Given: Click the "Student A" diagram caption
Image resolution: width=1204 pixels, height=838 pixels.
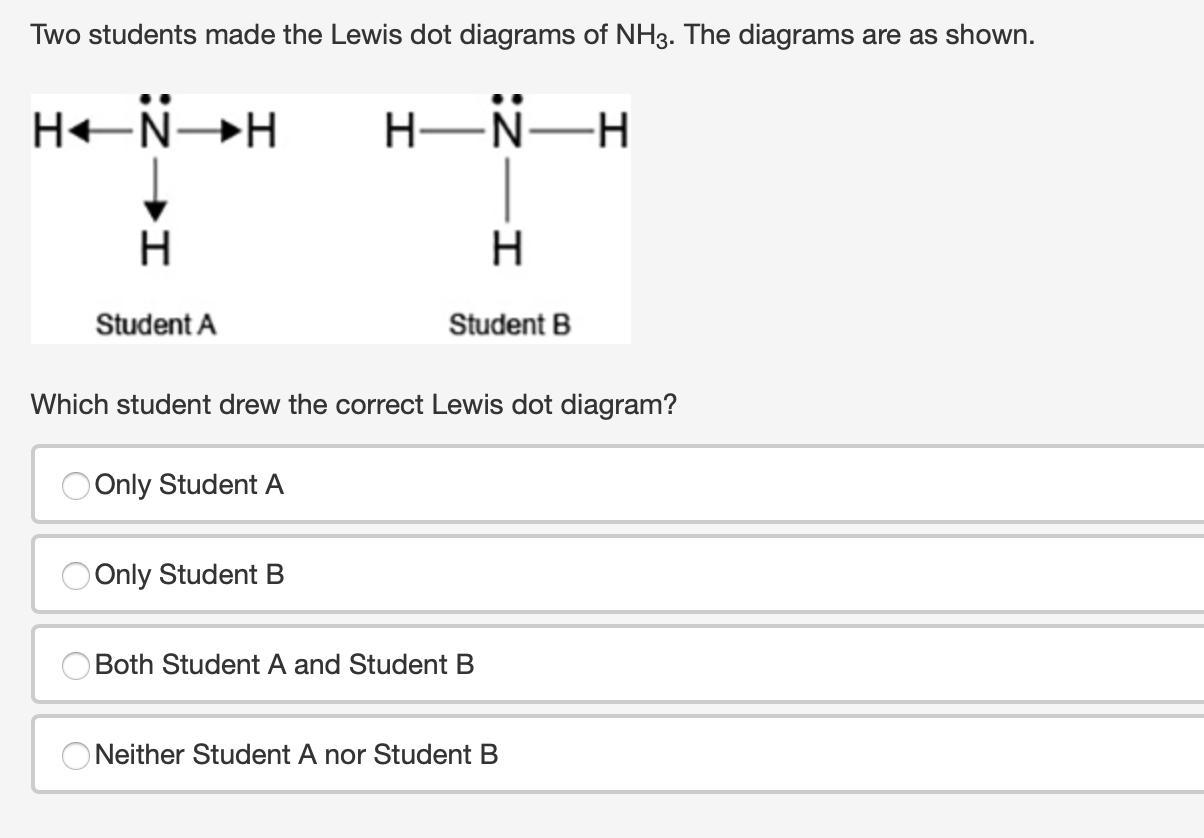Looking at the screenshot, I should 156,325.
